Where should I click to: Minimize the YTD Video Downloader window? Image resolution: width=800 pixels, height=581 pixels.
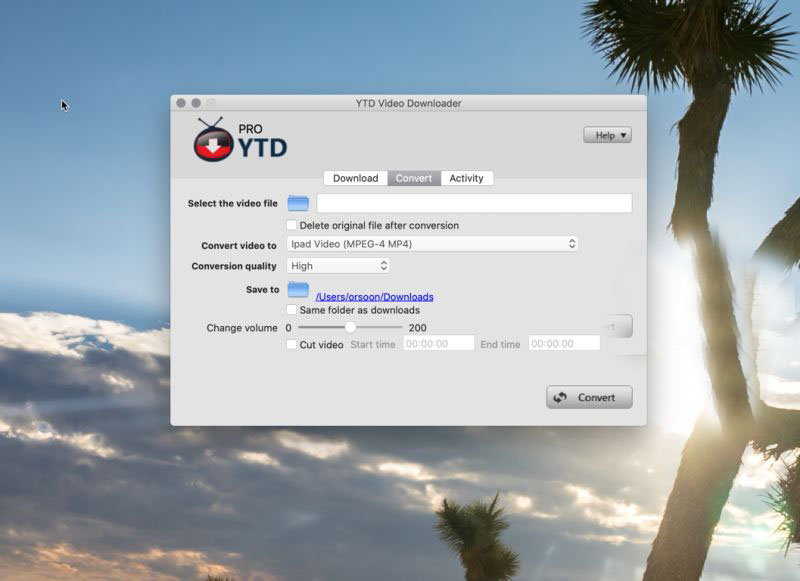pyautogui.click(x=196, y=103)
